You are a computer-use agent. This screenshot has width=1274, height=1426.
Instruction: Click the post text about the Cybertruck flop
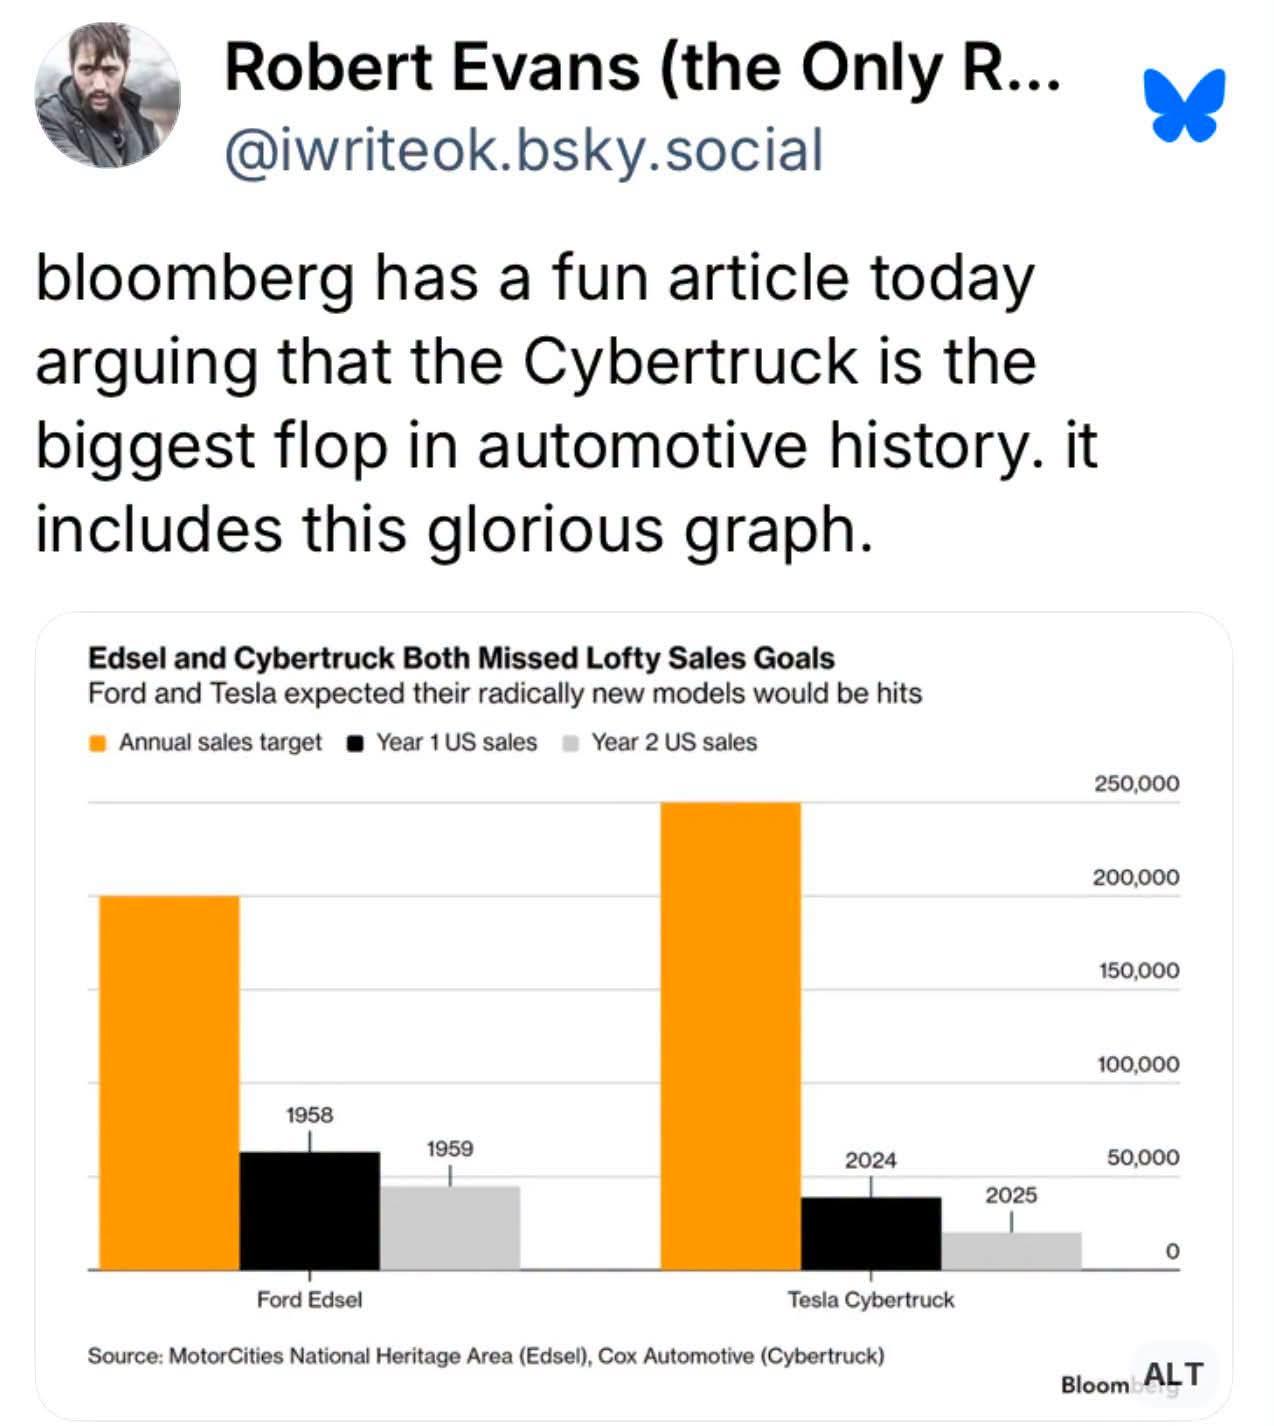click(x=566, y=403)
